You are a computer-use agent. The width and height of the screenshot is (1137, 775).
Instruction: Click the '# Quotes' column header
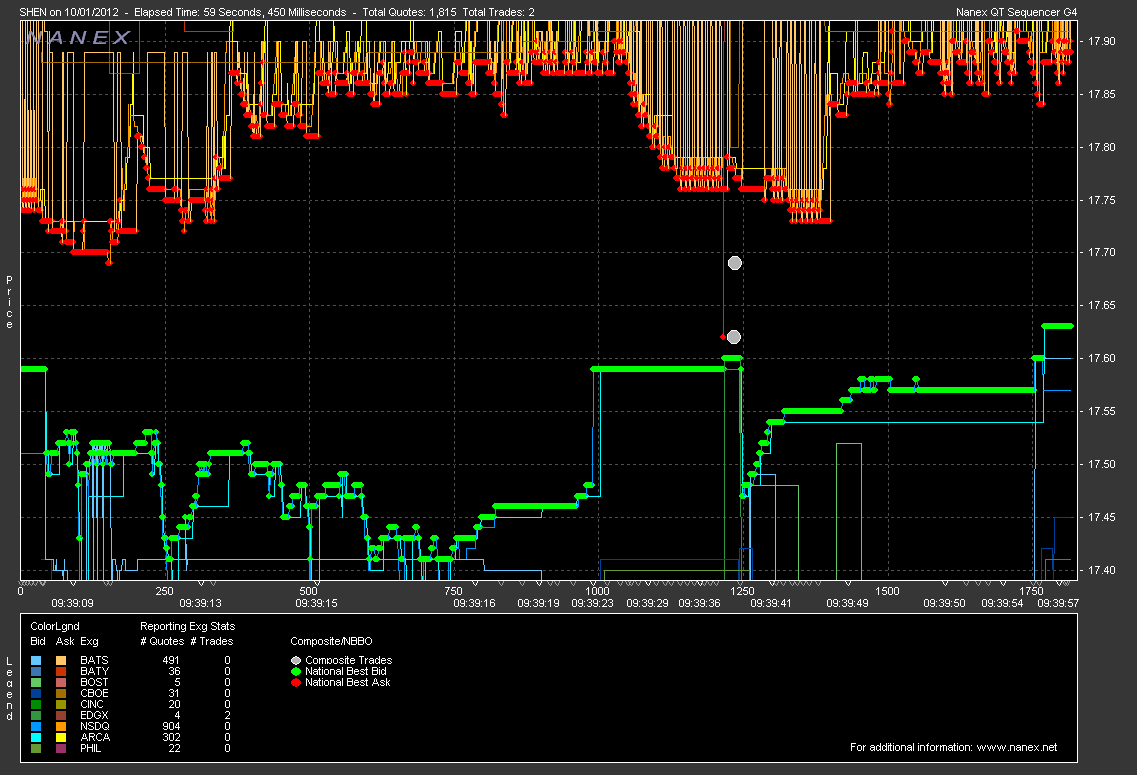162,642
